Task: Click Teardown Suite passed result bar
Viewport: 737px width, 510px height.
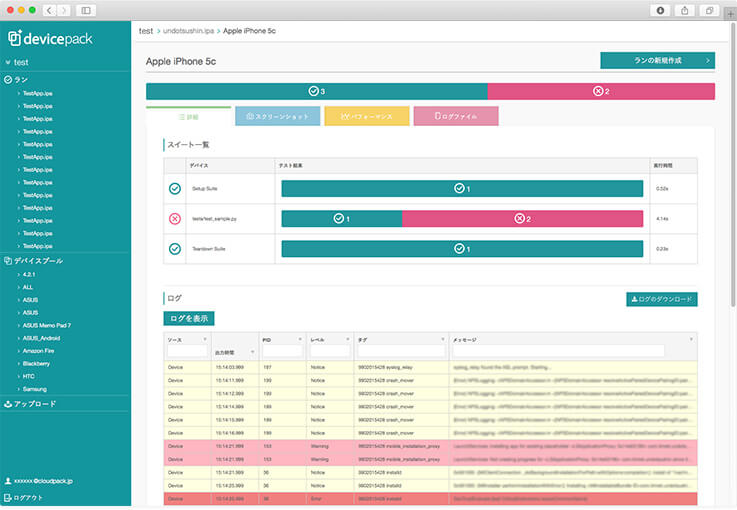Action: tap(462, 249)
